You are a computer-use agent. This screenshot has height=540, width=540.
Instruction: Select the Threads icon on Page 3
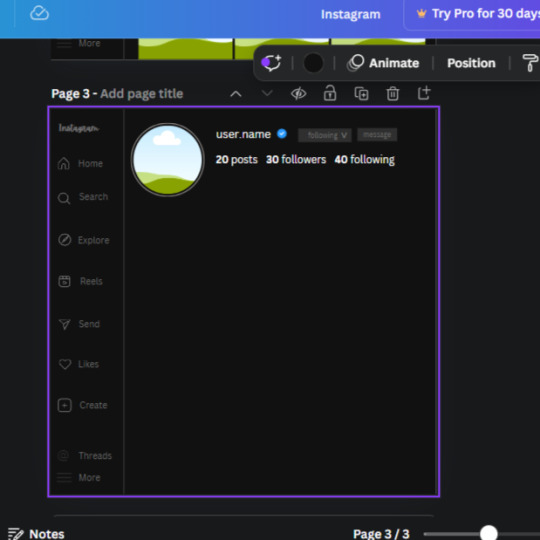(63, 456)
